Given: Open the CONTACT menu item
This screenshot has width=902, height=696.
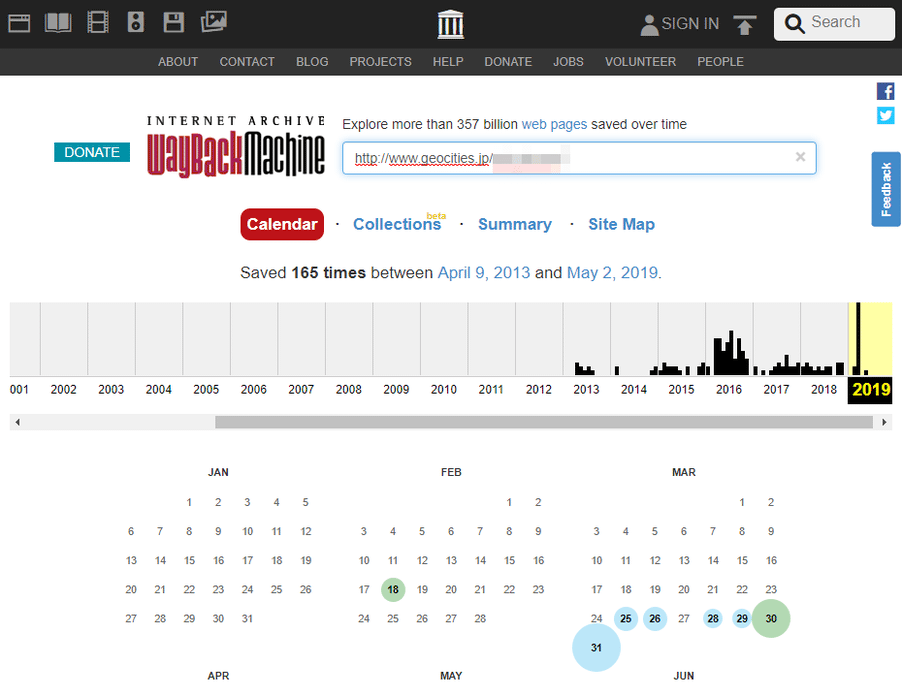Looking at the screenshot, I should pyautogui.click(x=247, y=62).
